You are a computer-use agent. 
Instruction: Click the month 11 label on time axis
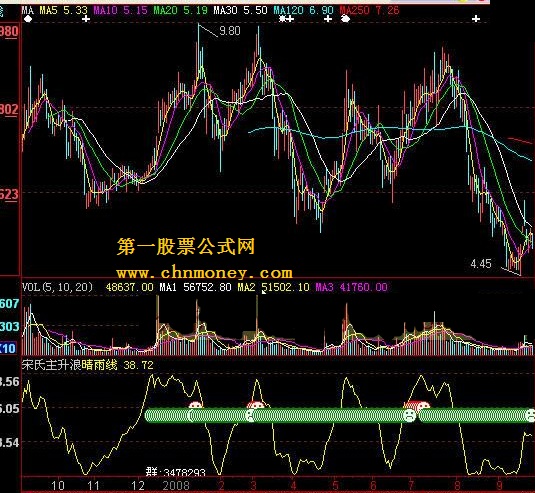pos(93,485)
